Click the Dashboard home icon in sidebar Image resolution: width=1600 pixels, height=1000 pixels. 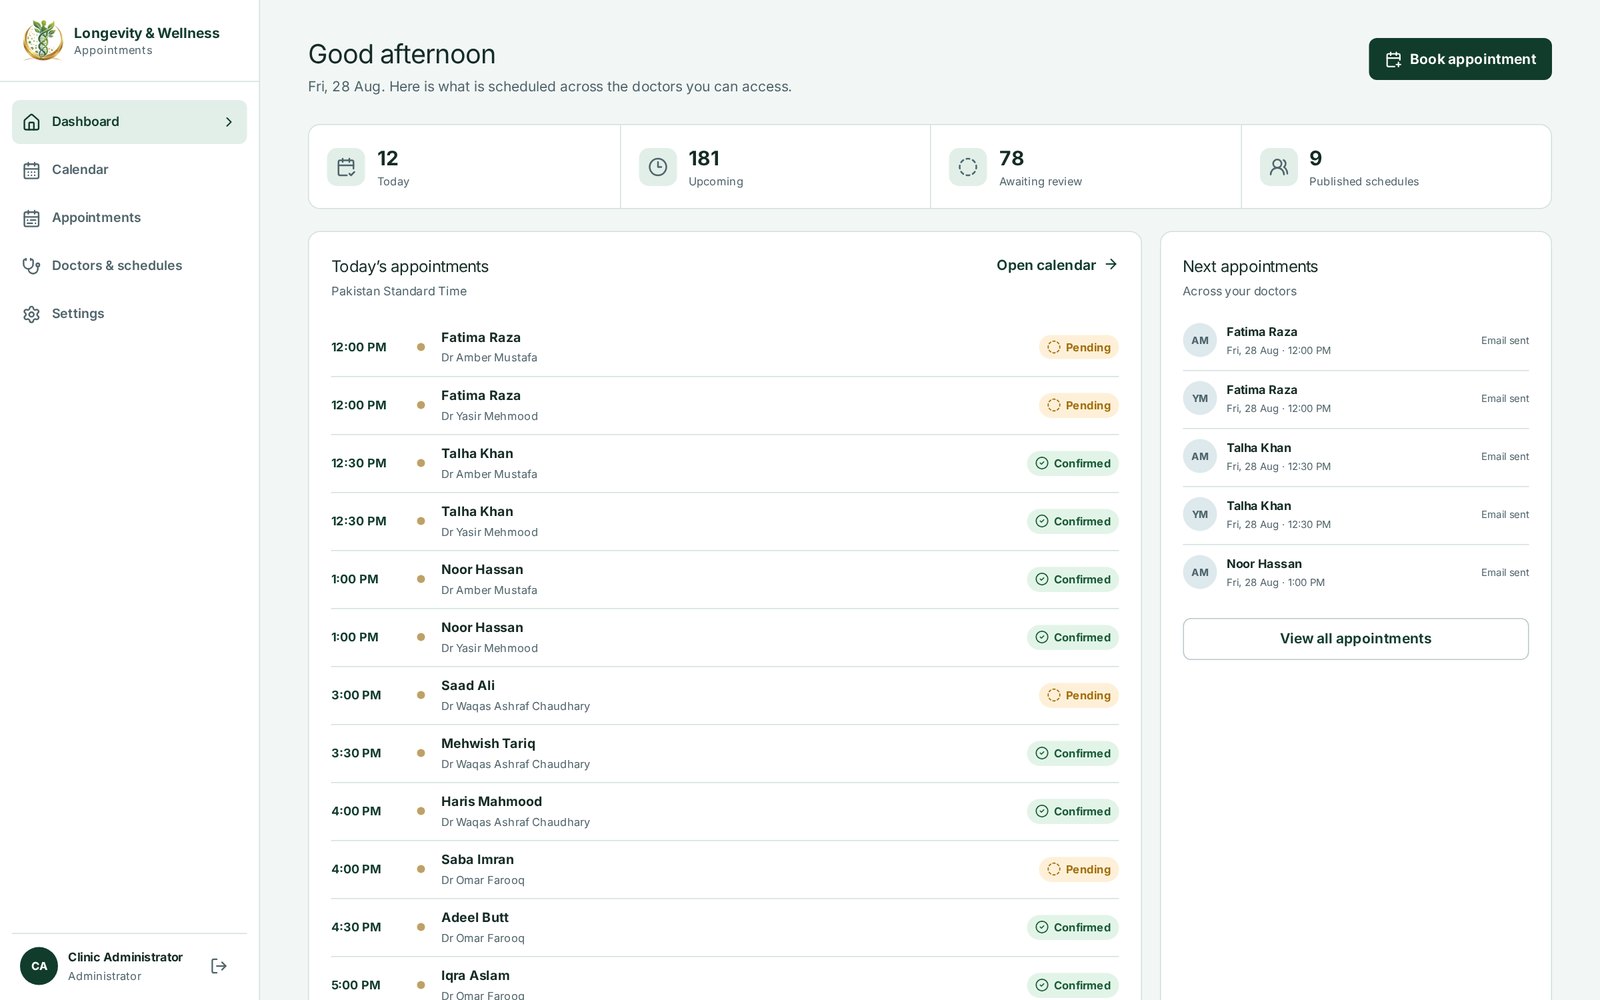[x=32, y=122]
